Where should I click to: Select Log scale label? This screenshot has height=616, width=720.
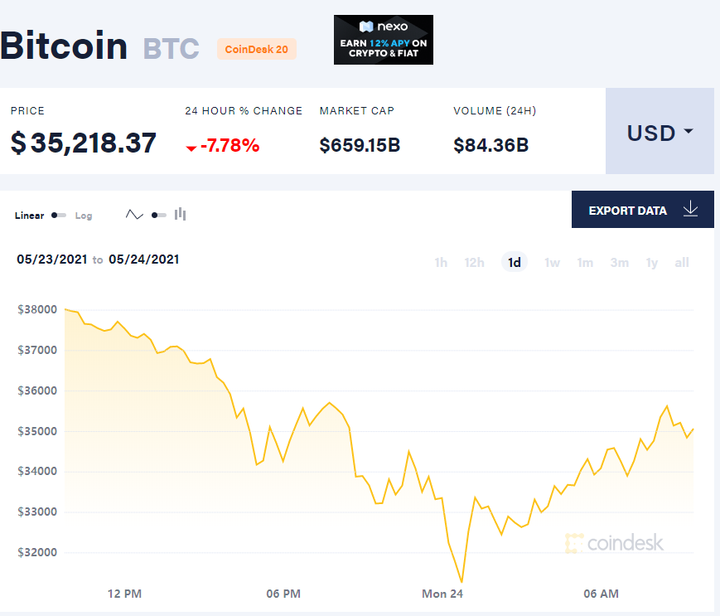(84, 215)
